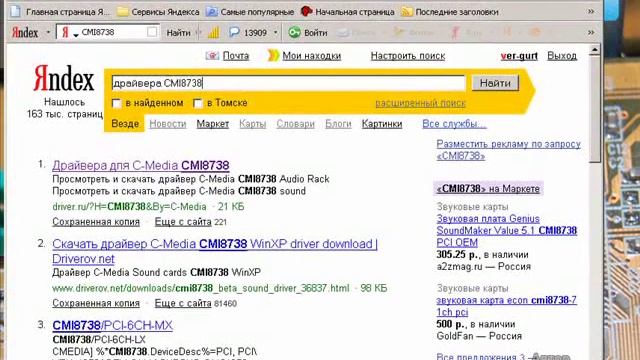The height and width of the screenshot is (360, 640).
Task: Click the scrollbar up arrow
Action: click(x=595, y=50)
